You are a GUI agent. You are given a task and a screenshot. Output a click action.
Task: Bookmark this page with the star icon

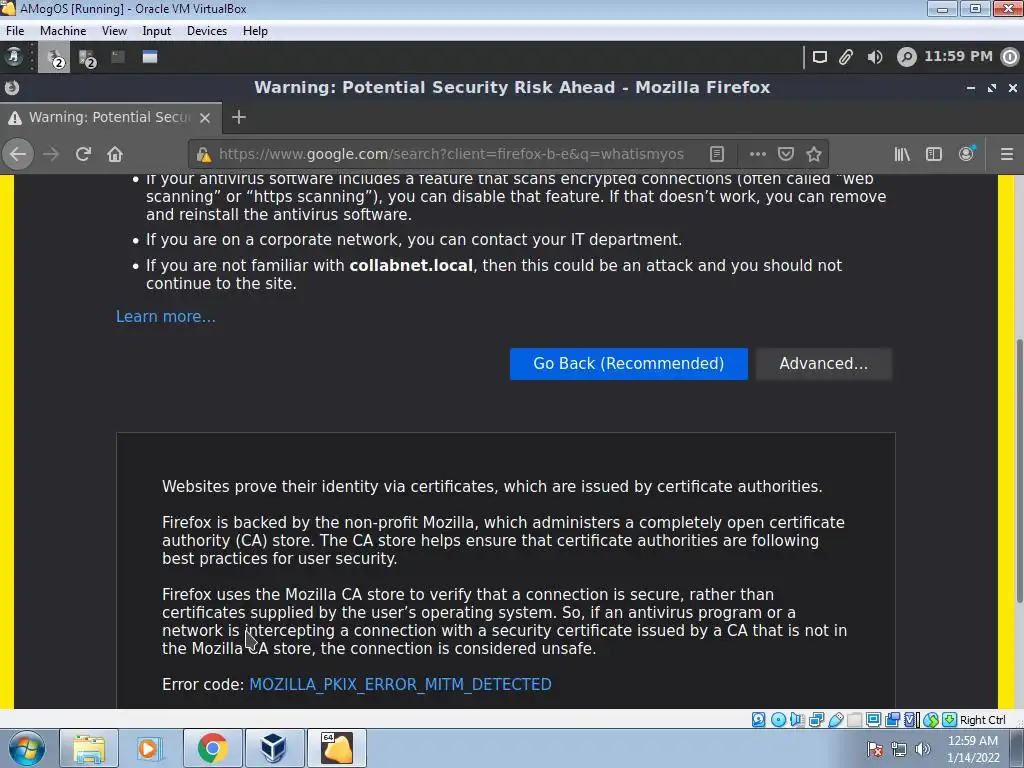[814, 154]
